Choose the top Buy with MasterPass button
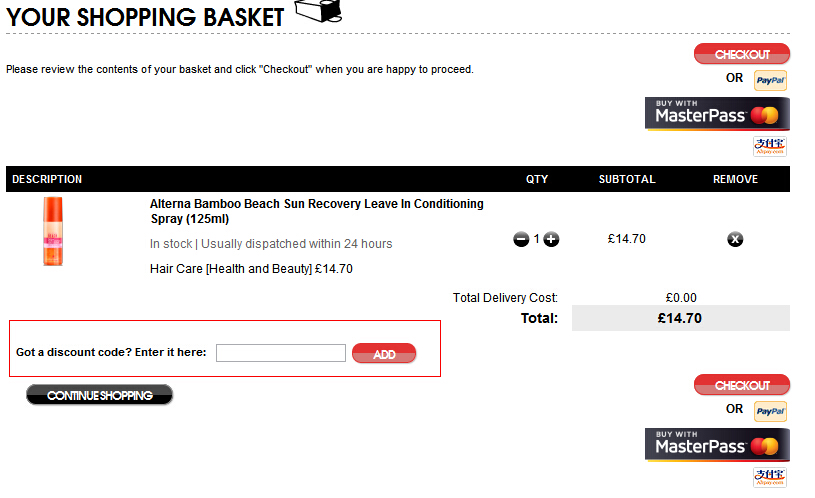Image resolution: width=815 pixels, height=498 pixels. 717,114
